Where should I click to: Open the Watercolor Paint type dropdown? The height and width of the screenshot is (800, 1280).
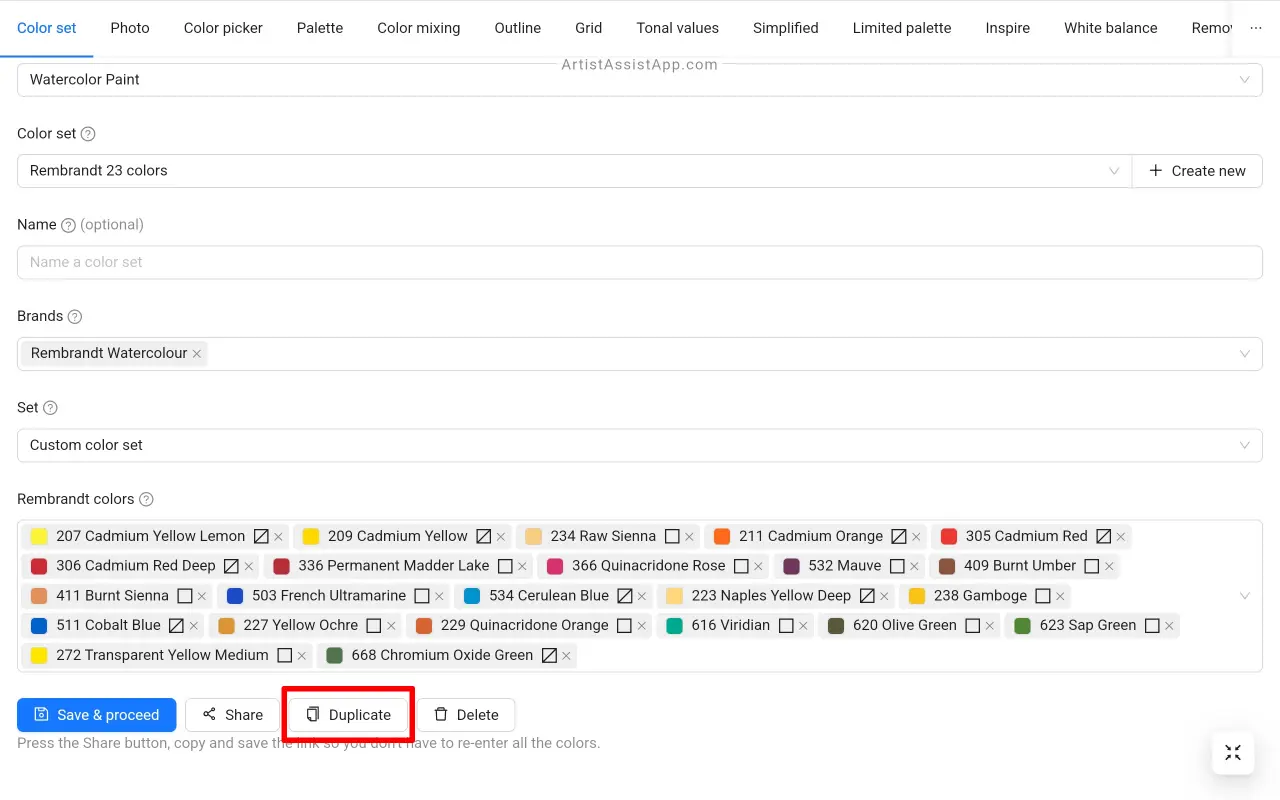click(640, 80)
